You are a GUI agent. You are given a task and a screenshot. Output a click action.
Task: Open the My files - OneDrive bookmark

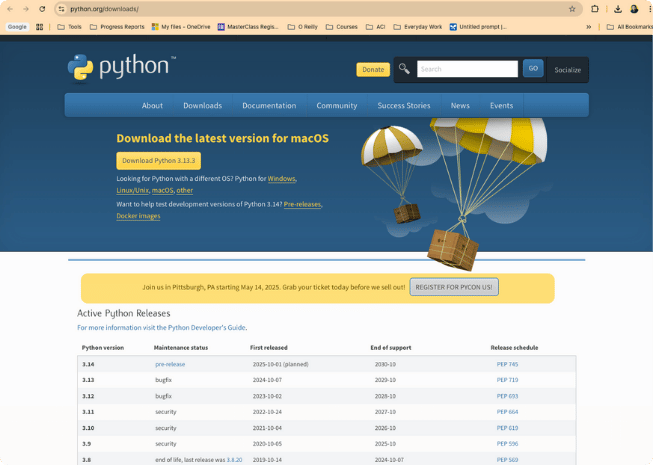[x=181, y=27]
